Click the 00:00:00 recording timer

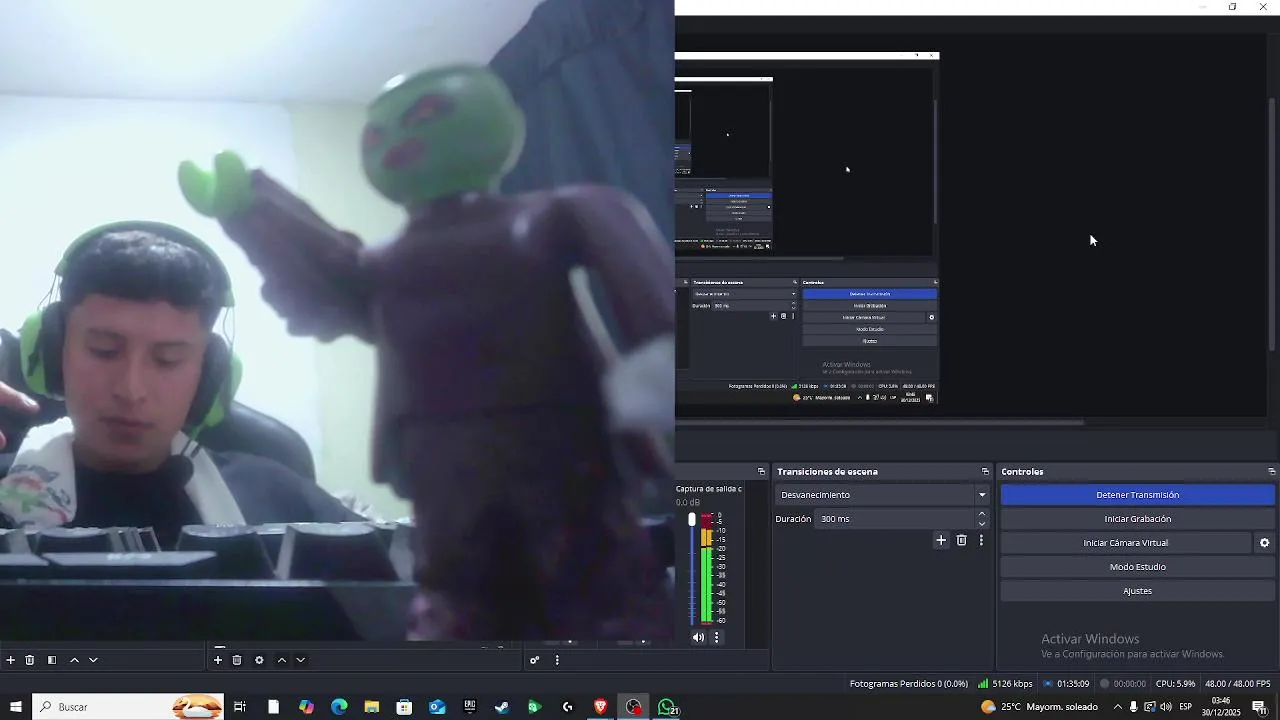(1122, 684)
